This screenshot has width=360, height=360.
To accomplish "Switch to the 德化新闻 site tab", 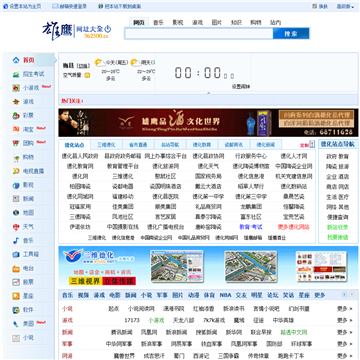I will (x=266, y=145).
